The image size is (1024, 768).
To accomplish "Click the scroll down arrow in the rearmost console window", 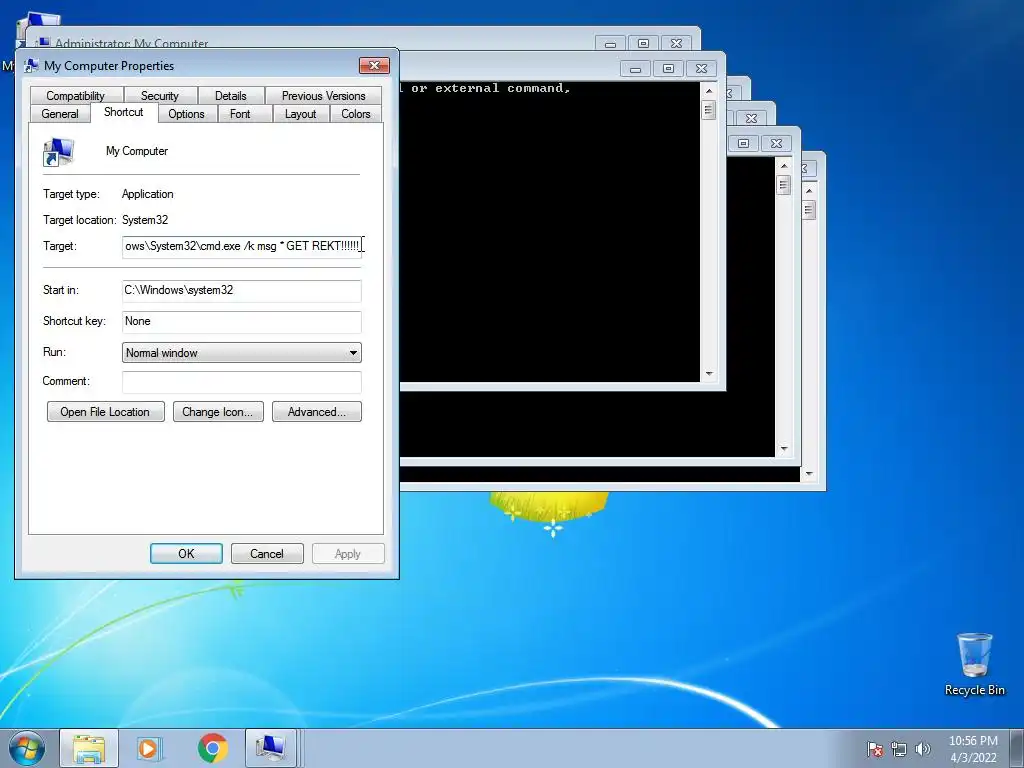I will pos(809,474).
